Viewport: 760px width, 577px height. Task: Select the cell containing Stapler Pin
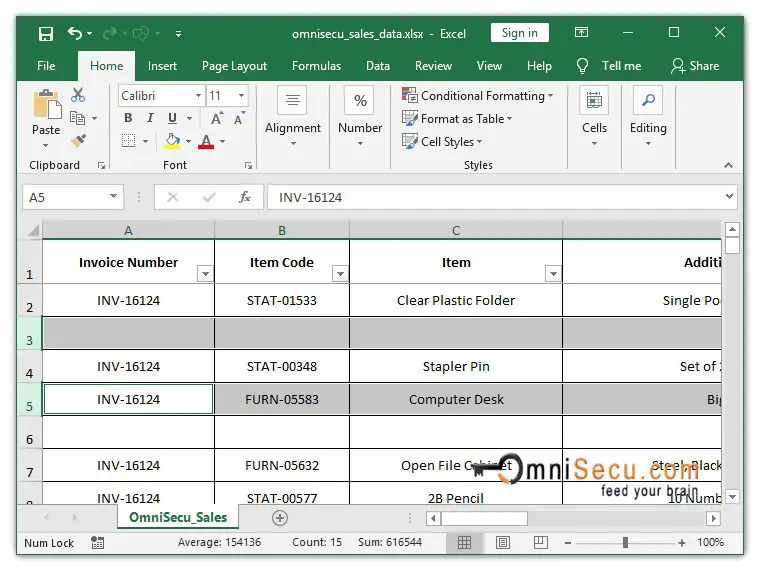click(x=456, y=366)
